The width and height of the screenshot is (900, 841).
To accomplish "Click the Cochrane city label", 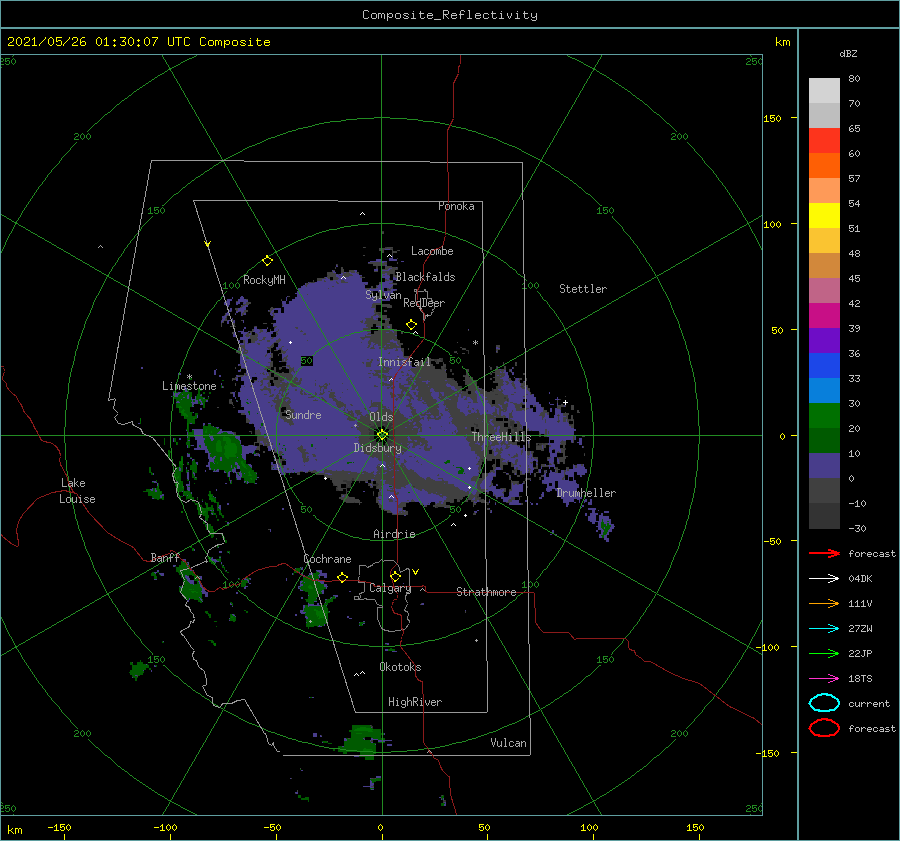I will 327,559.
